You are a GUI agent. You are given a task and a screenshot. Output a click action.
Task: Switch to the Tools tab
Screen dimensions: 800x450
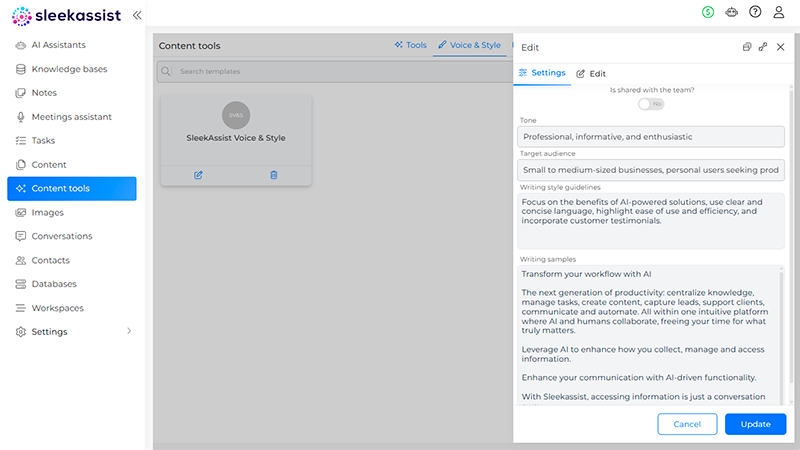(x=411, y=45)
